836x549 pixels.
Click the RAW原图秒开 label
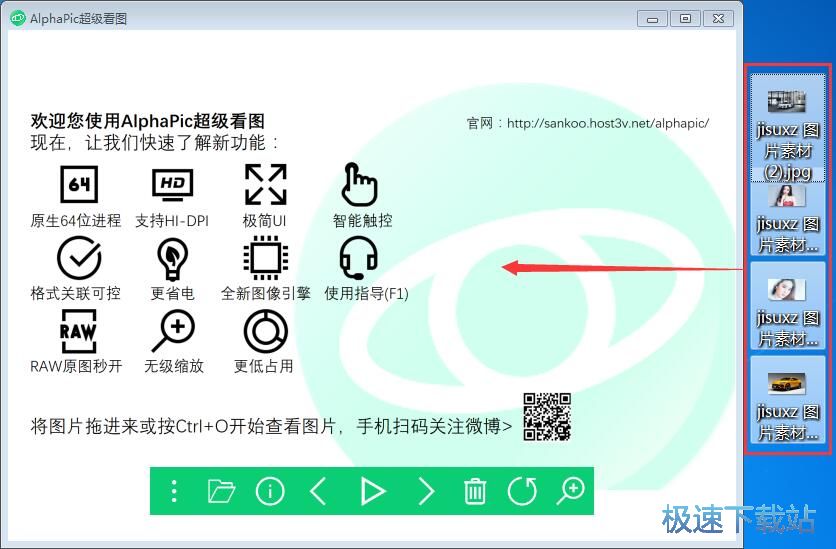76,366
